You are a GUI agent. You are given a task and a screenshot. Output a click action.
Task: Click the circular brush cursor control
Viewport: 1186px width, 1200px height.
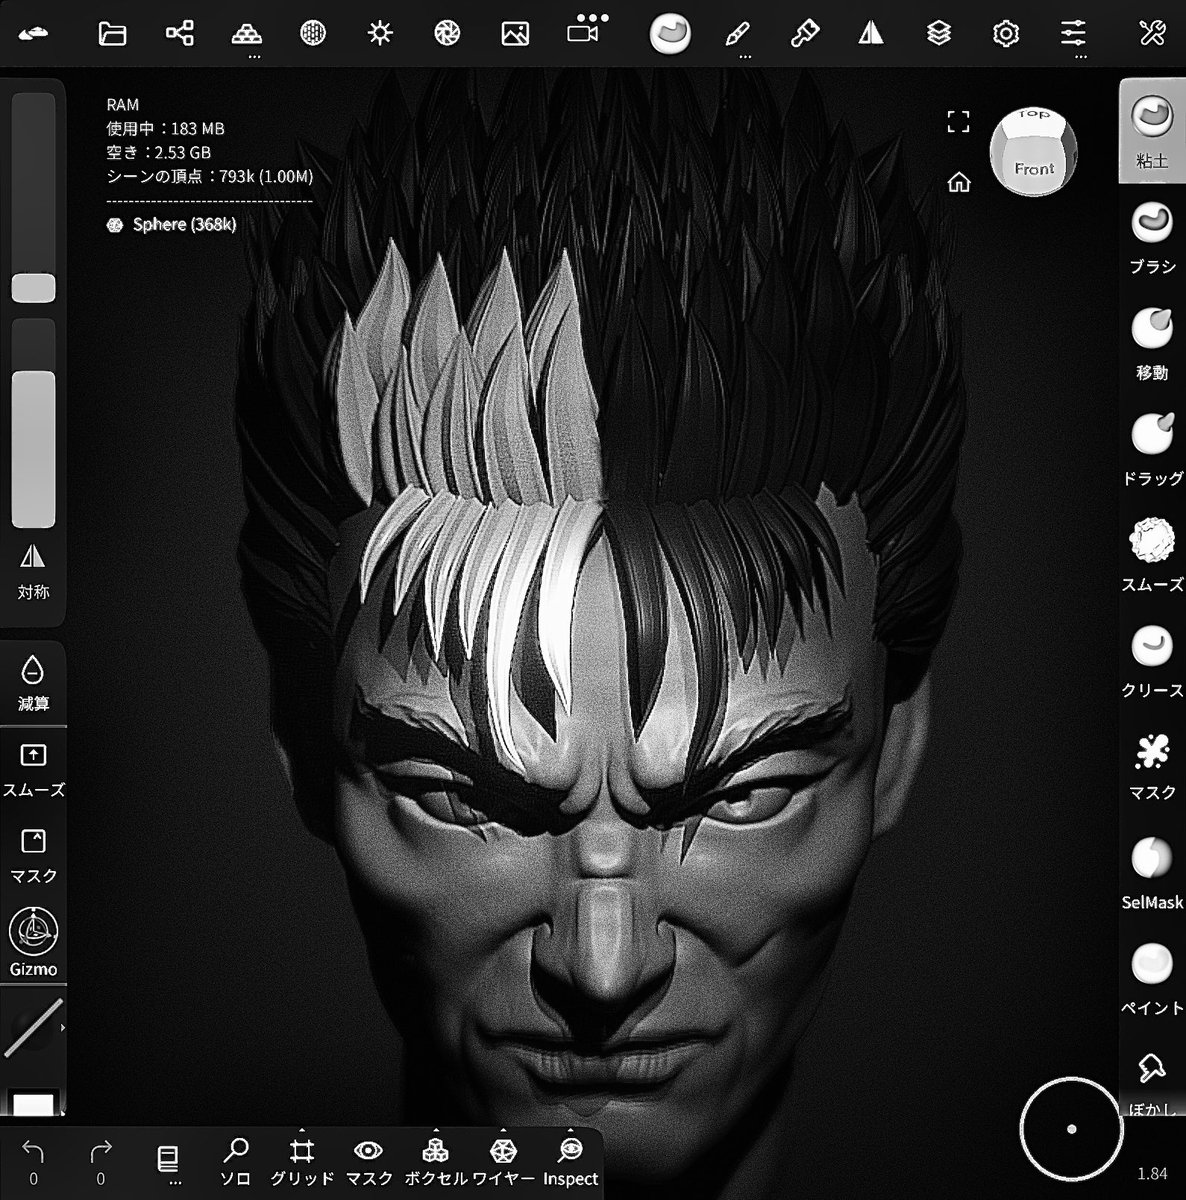pos(1070,1128)
